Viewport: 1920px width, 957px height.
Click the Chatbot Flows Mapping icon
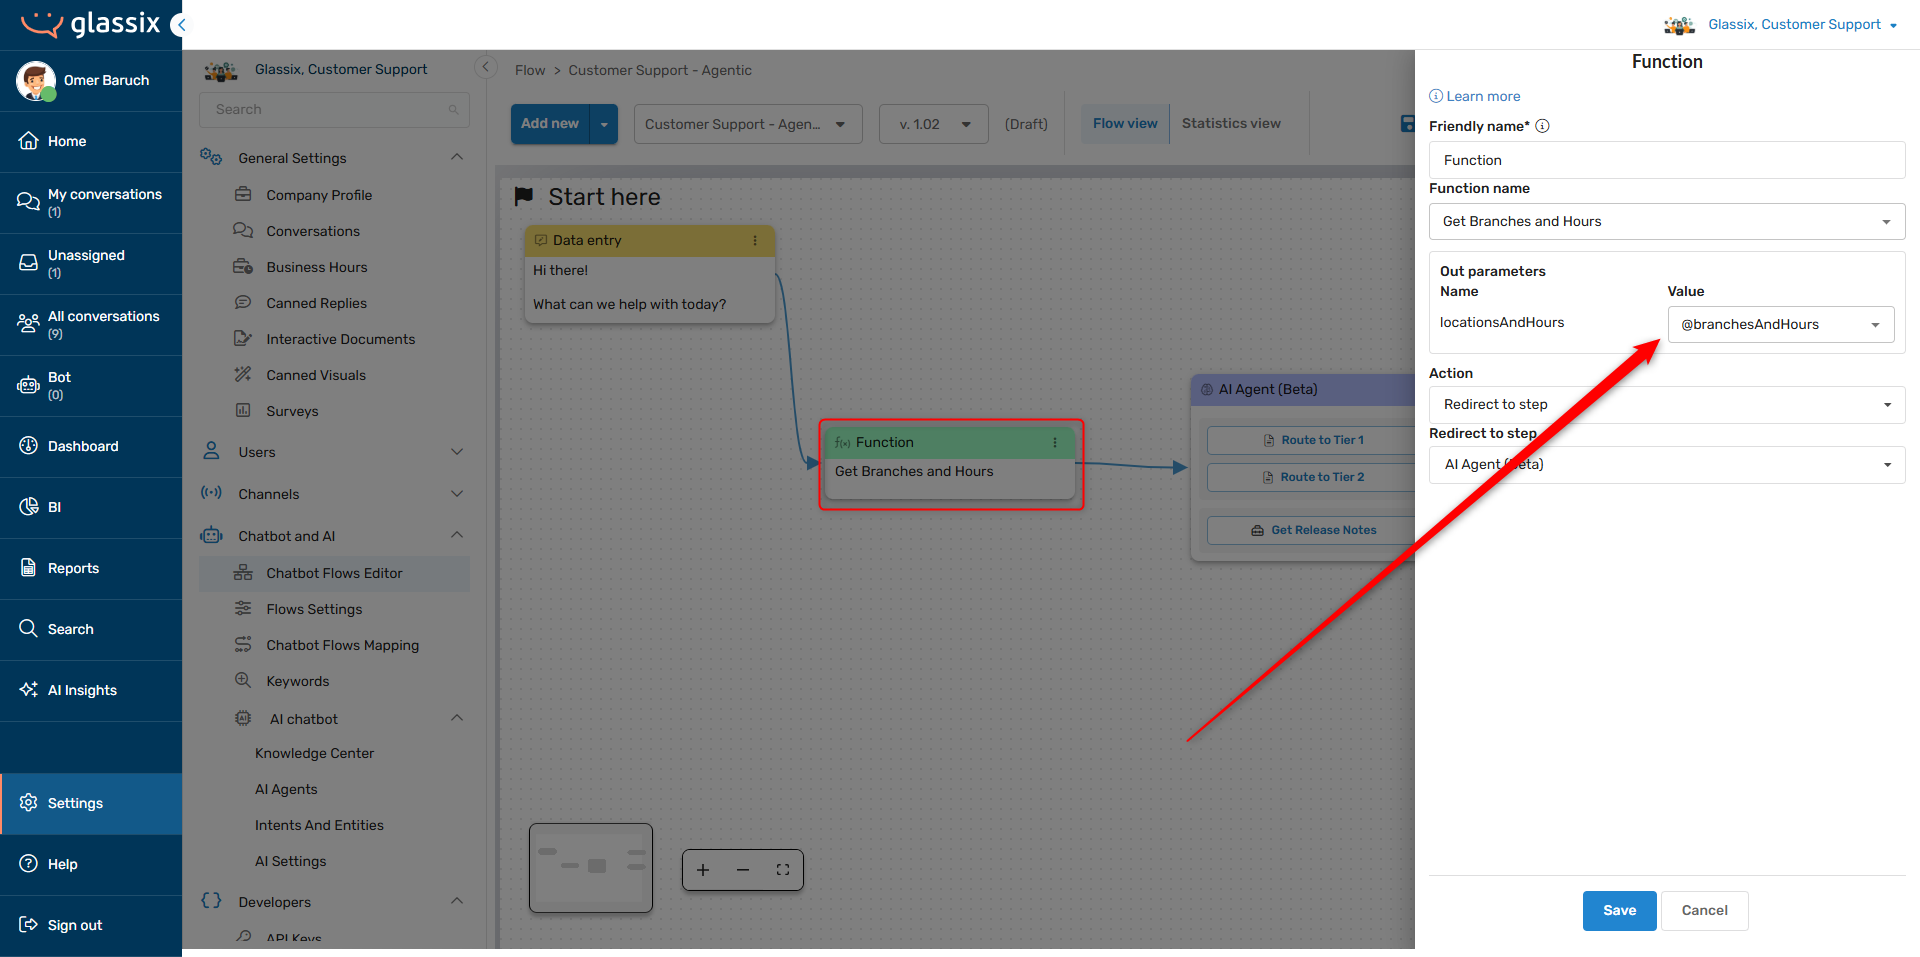pyautogui.click(x=243, y=645)
